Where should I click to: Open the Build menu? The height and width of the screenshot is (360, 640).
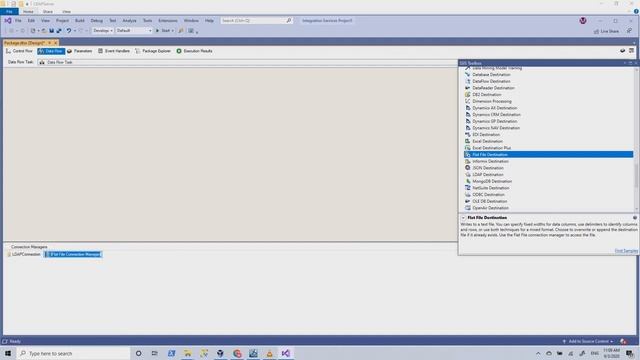[x=80, y=20]
